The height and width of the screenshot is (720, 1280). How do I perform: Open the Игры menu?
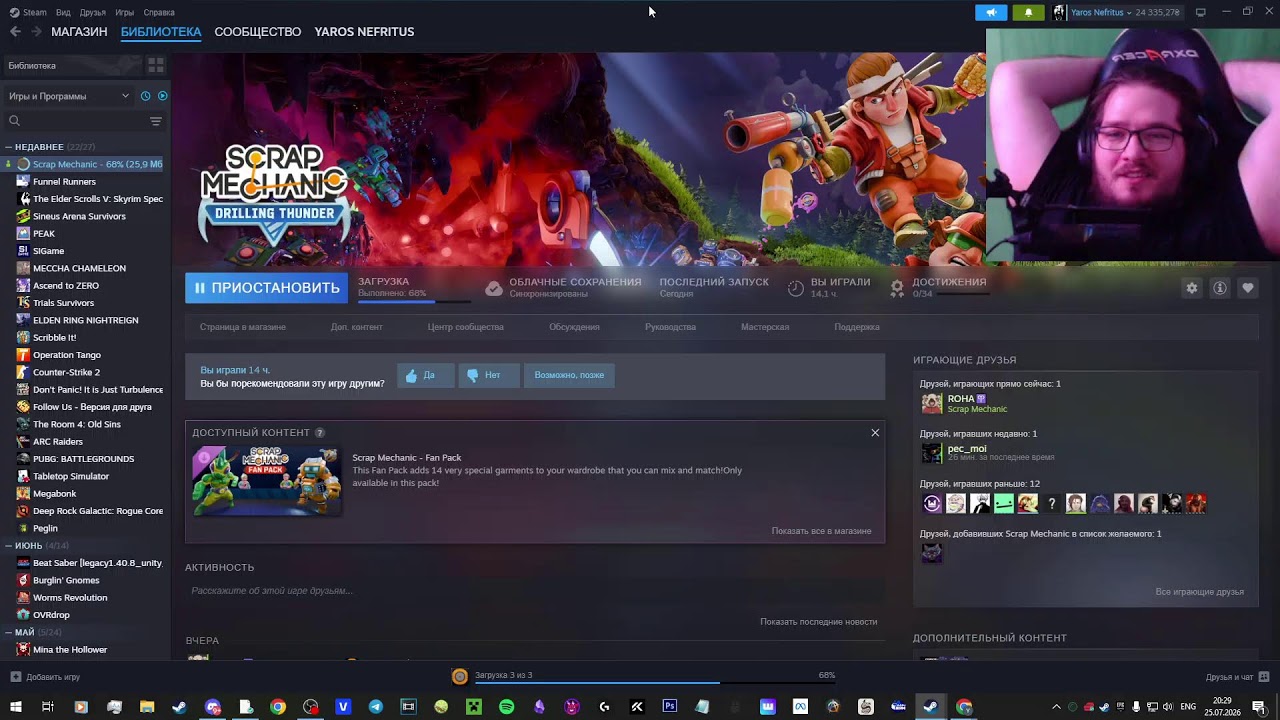[125, 12]
